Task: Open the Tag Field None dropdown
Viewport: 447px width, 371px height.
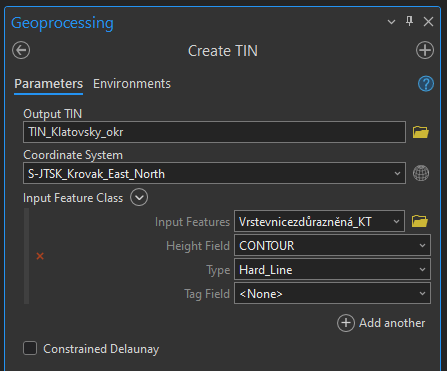Action: click(x=332, y=294)
